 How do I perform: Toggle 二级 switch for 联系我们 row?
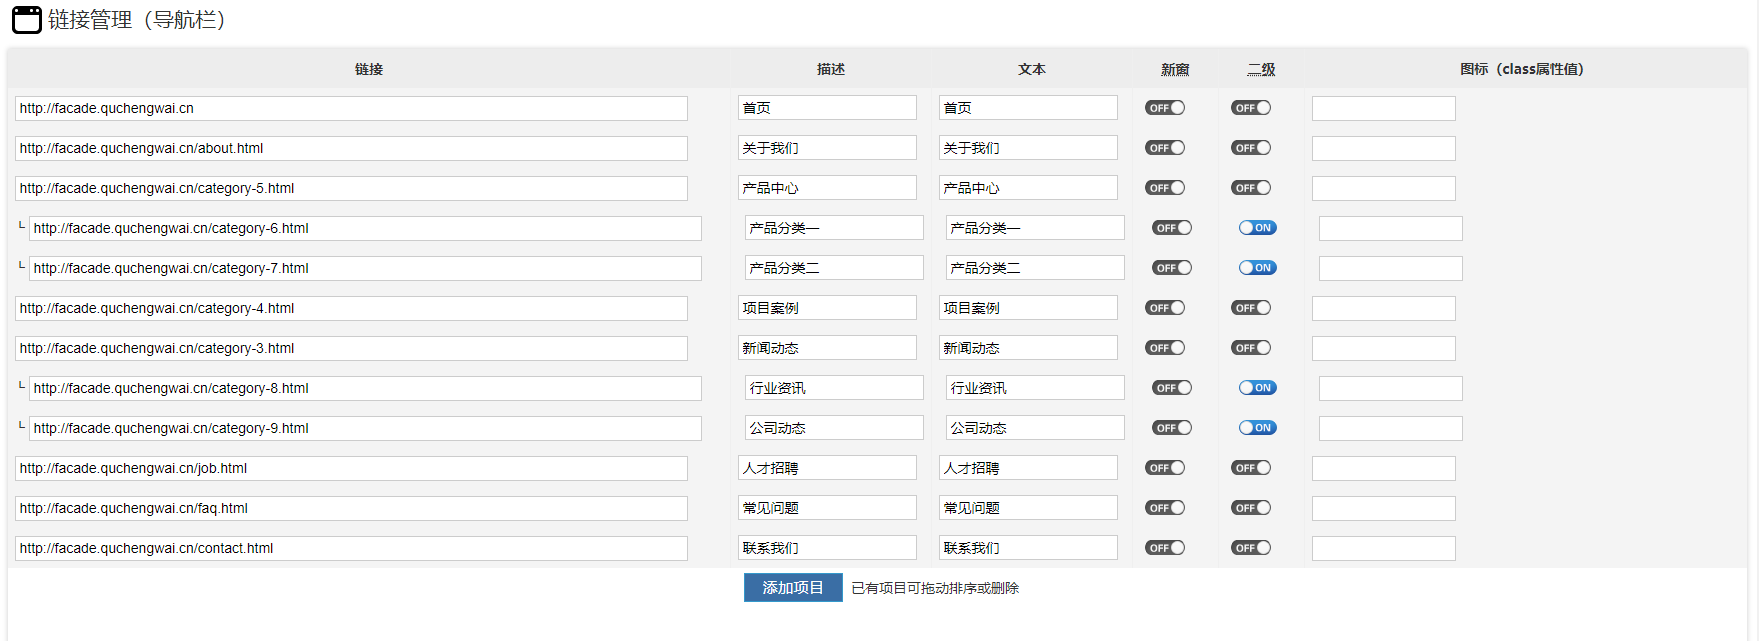click(x=1251, y=548)
